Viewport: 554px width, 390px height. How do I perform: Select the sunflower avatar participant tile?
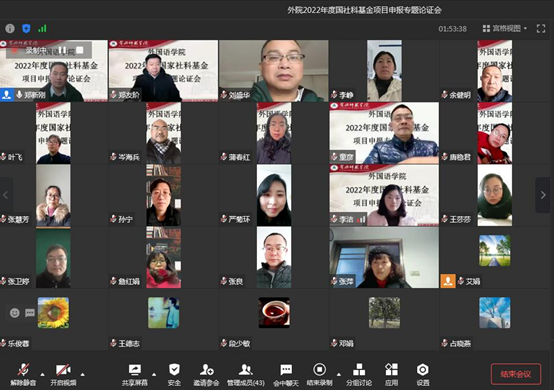point(53,313)
